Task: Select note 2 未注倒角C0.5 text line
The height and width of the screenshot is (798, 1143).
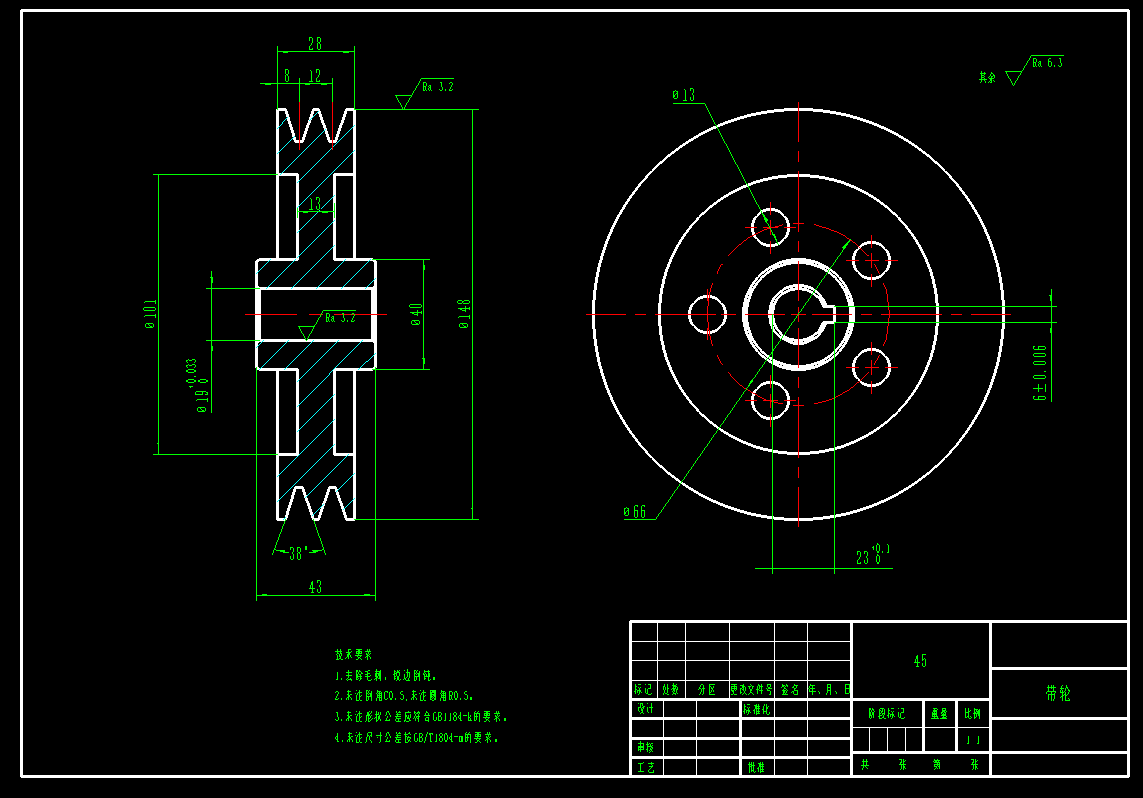Action: pos(404,696)
